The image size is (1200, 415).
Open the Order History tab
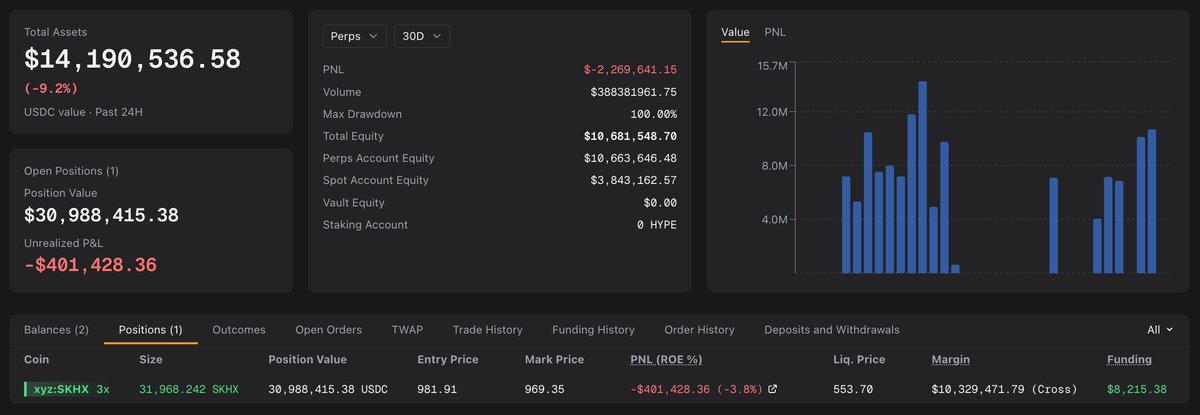[699, 329]
